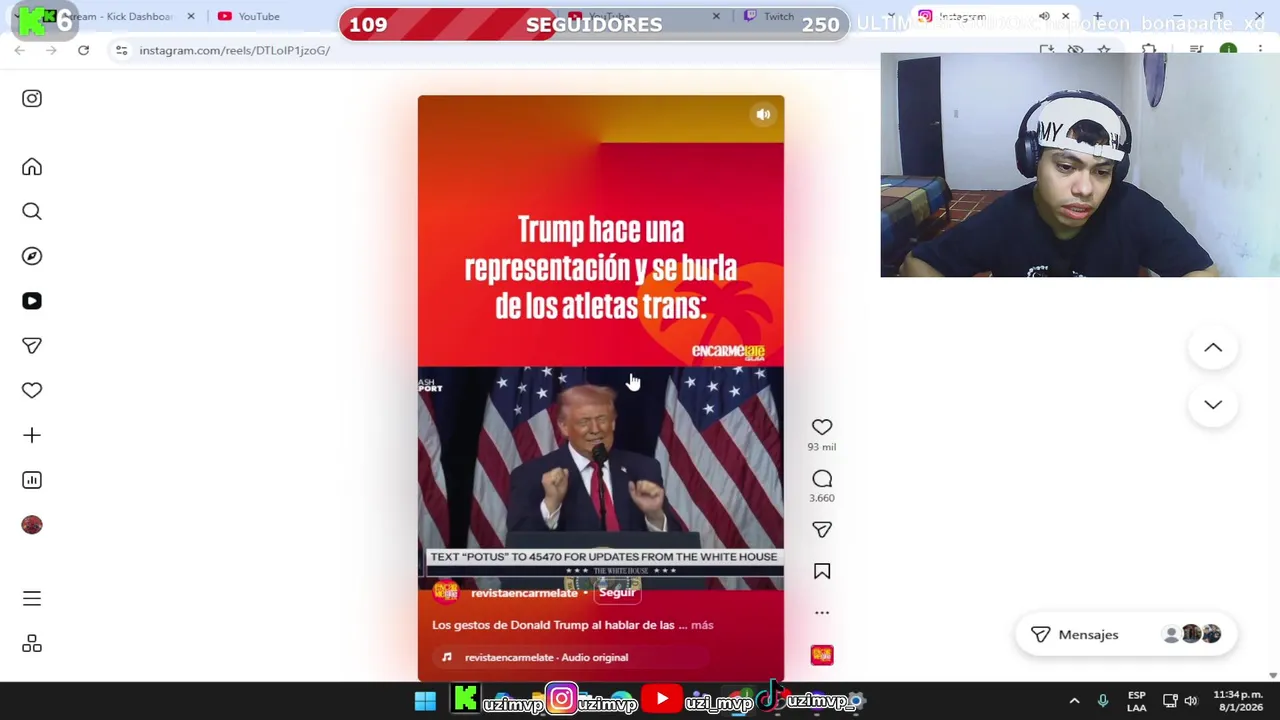This screenshot has width=1280, height=720.
Task: Select the Reels icon in sidebar
Action: pyautogui.click(x=32, y=301)
